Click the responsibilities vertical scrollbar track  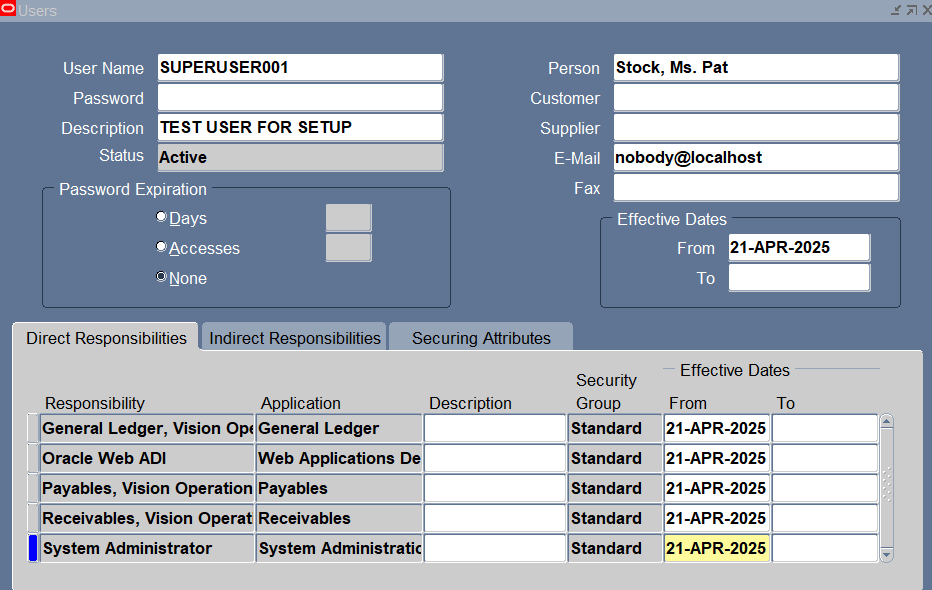(x=886, y=488)
